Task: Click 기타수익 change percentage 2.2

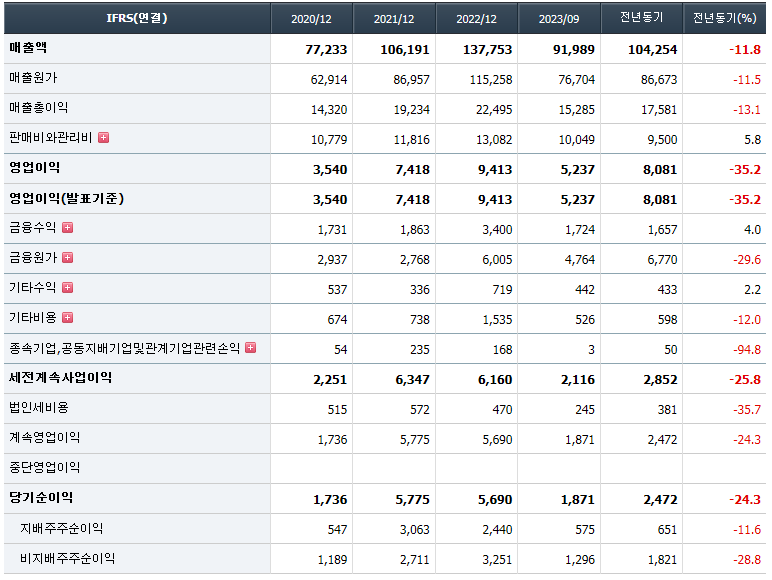Action: click(752, 290)
